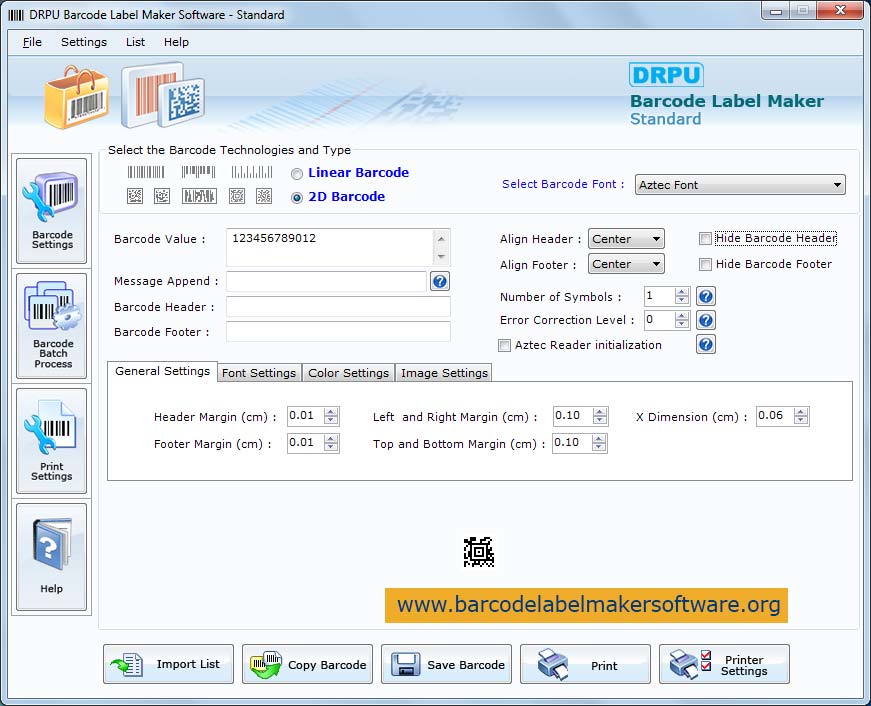This screenshot has height=706, width=871.
Task: Open the List menu
Action: (x=135, y=42)
